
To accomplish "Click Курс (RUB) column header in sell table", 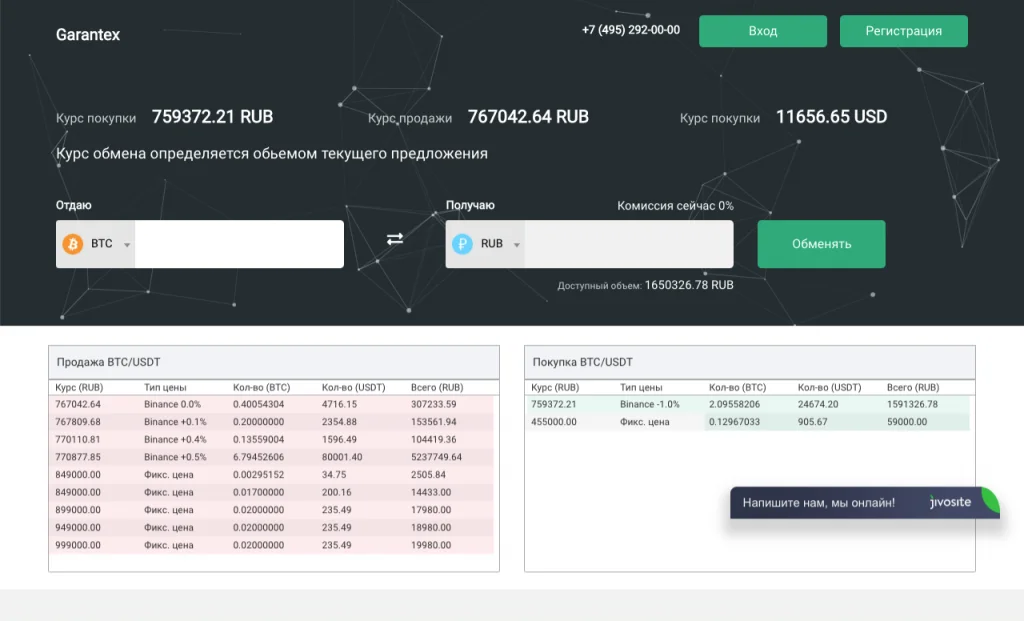I will coord(79,387).
